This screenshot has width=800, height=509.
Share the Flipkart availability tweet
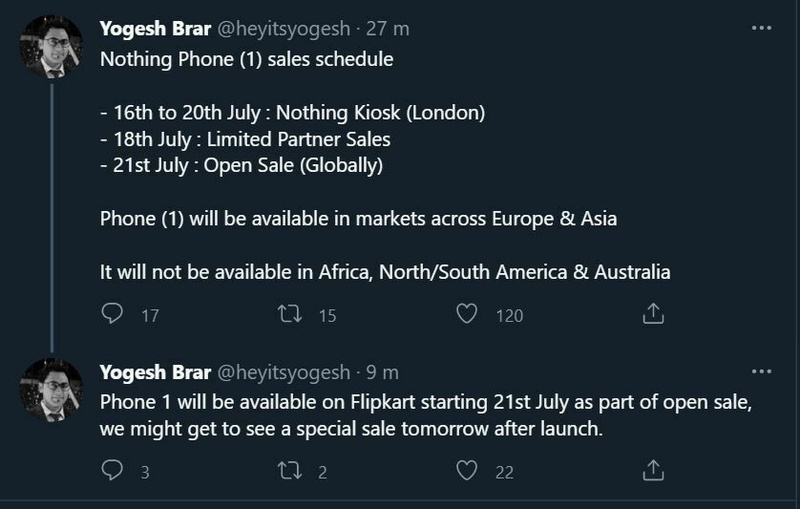click(653, 470)
